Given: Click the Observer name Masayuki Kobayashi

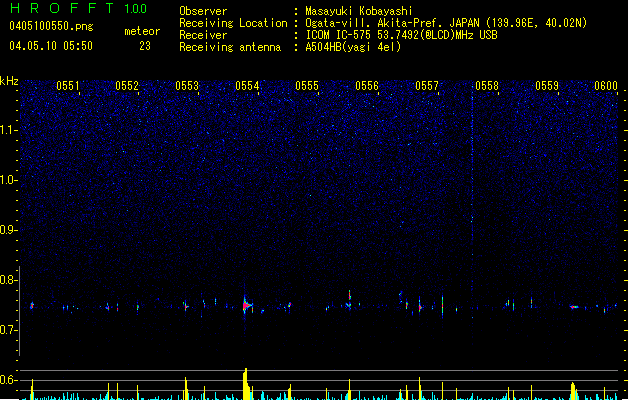Looking at the screenshot, I should click(x=359, y=11).
